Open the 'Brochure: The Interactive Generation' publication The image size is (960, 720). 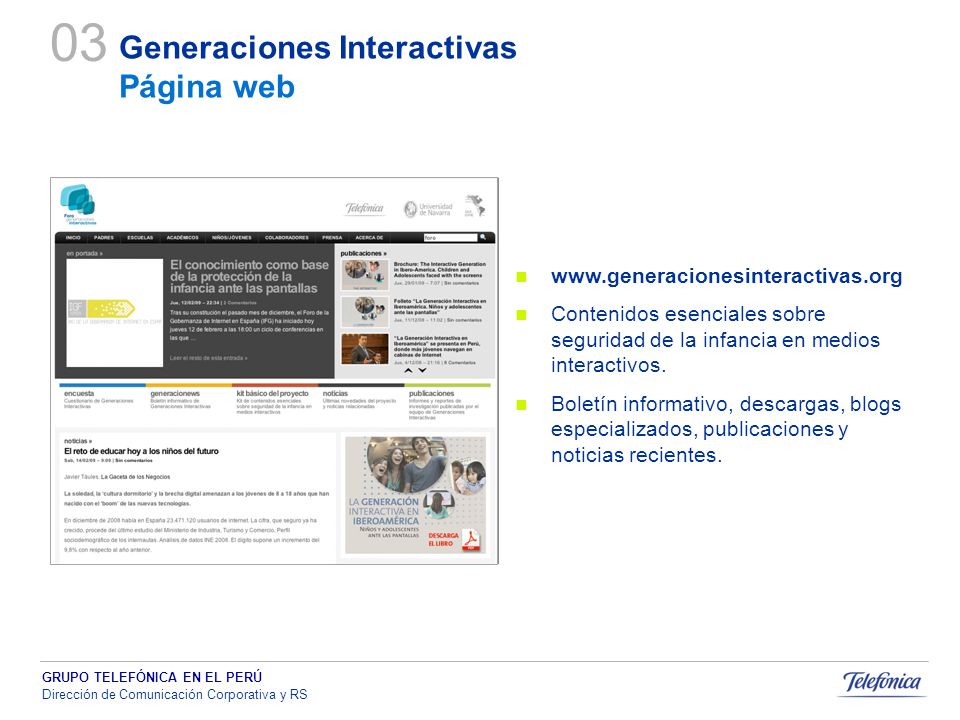point(440,270)
